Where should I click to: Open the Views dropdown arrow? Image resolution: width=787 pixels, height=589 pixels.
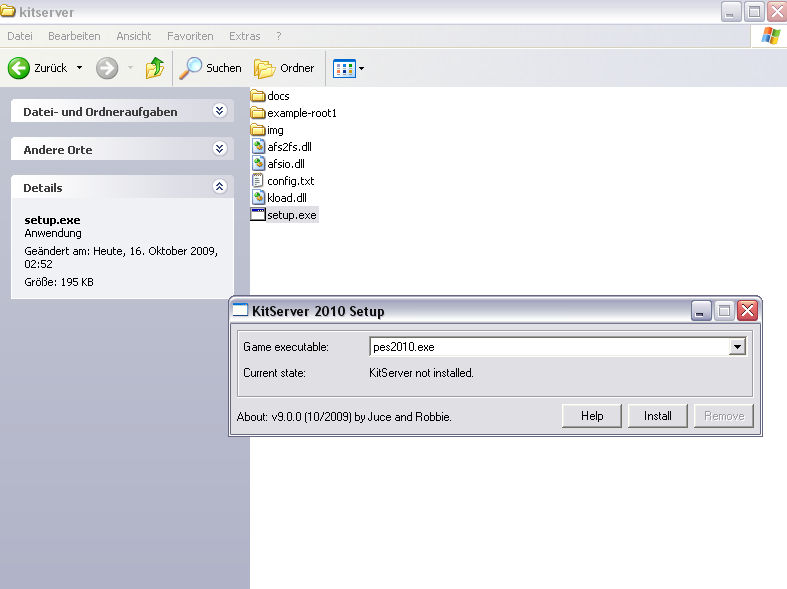click(361, 68)
